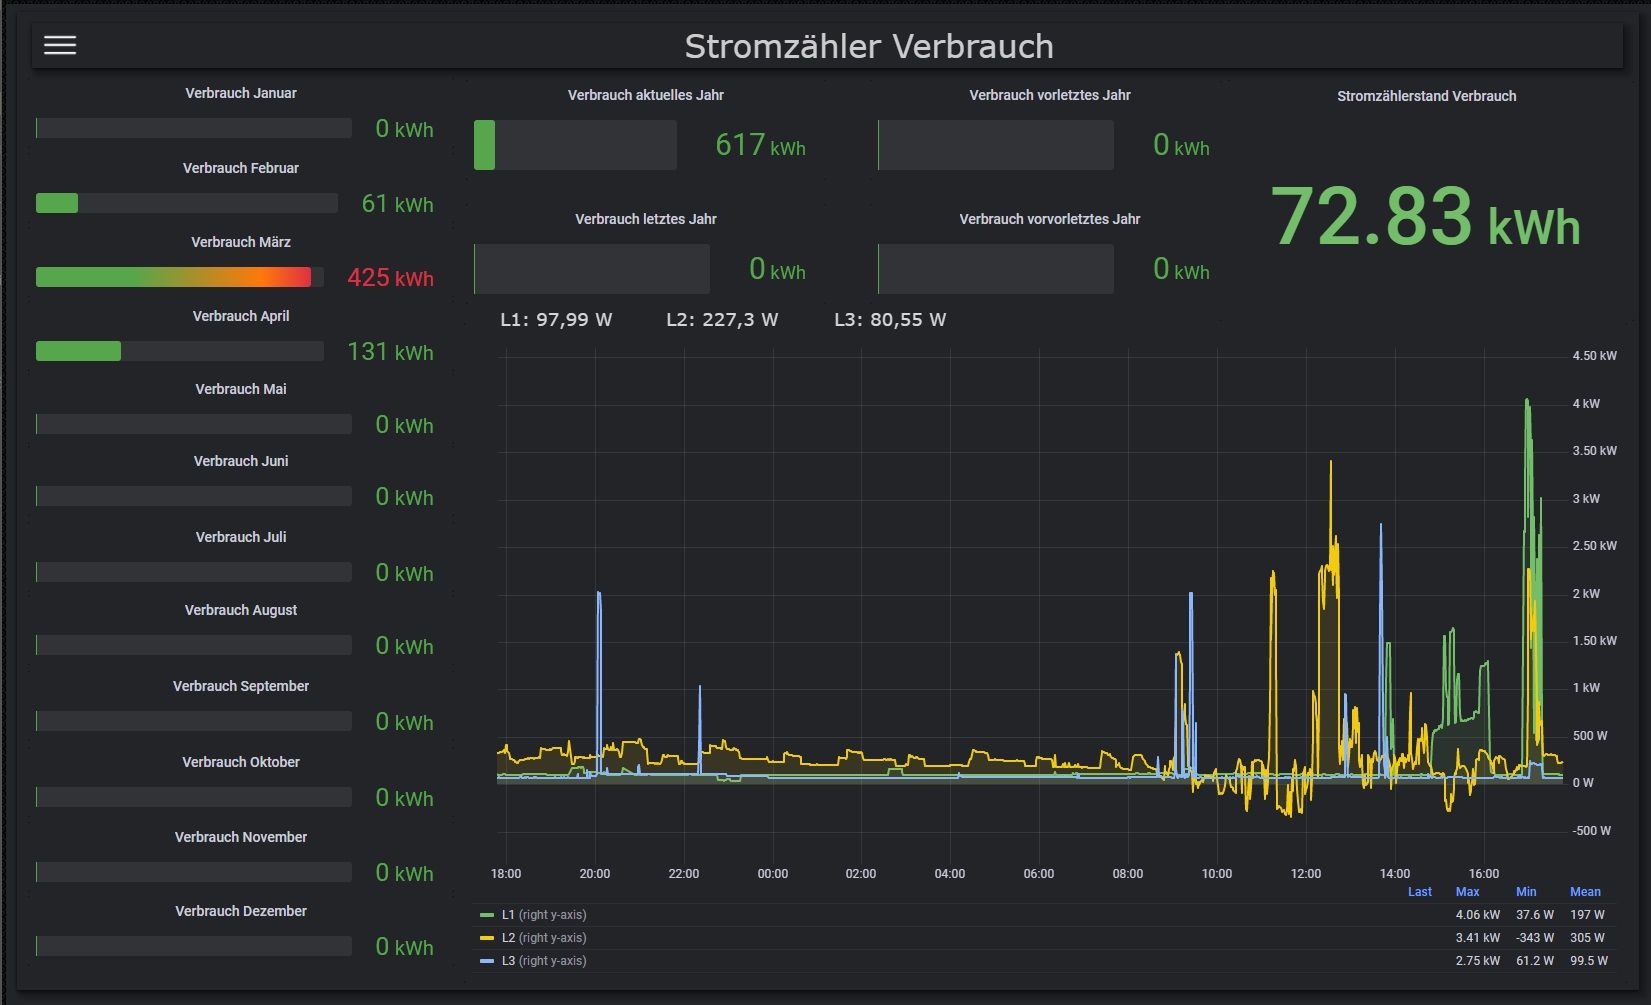Click the 72.83 kWh meter reading
1651x1005 pixels.
tap(1426, 217)
